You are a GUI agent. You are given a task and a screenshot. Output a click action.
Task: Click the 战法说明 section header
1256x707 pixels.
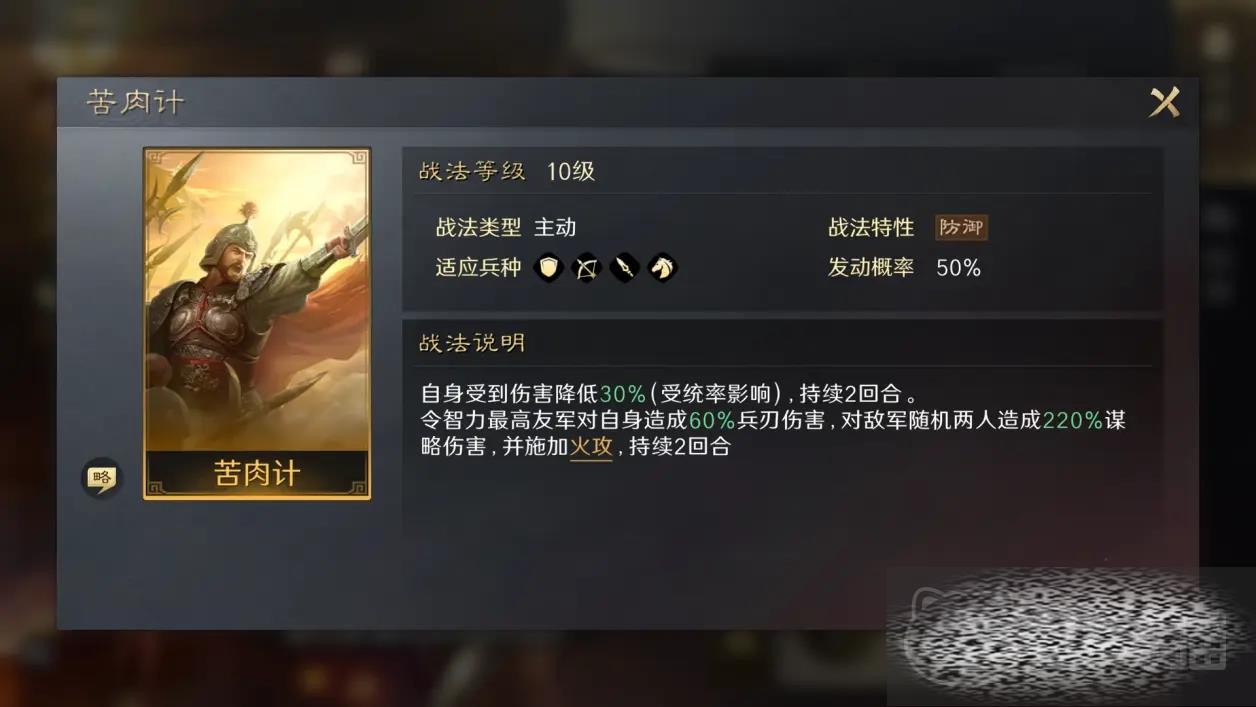tap(472, 343)
